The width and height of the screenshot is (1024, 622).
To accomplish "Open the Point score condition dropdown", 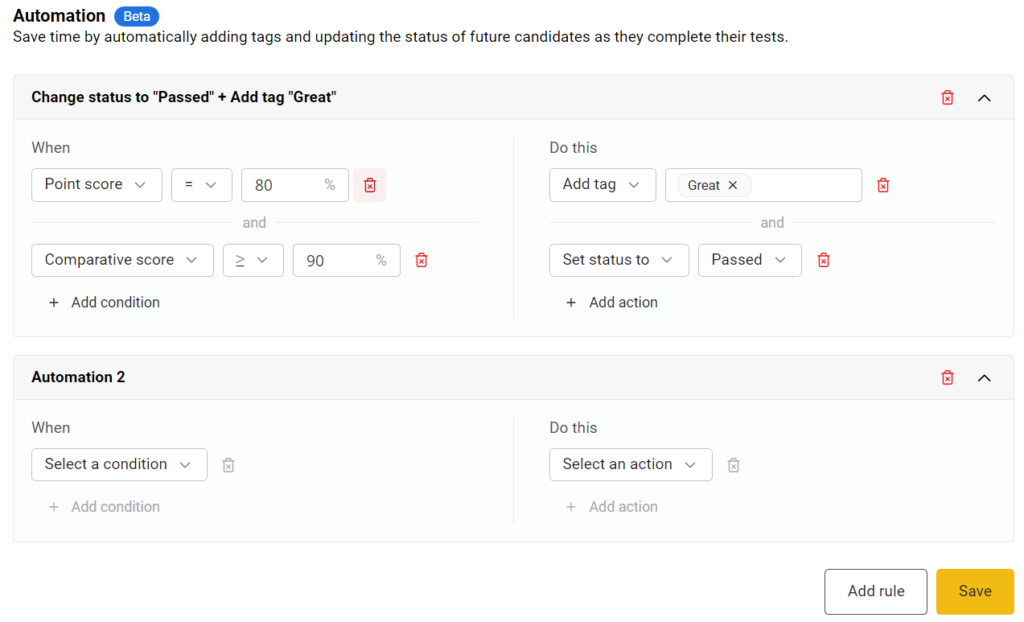I will point(96,185).
